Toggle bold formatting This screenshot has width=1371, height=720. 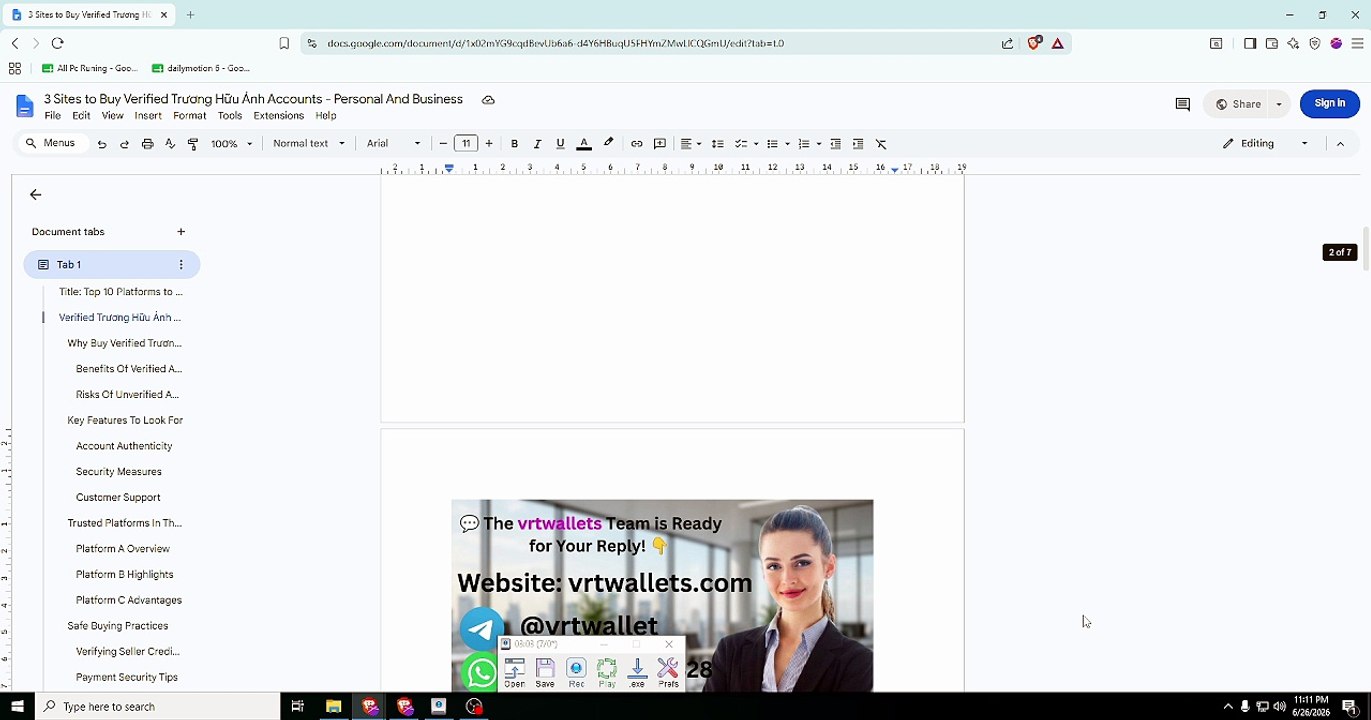(514, 144)
